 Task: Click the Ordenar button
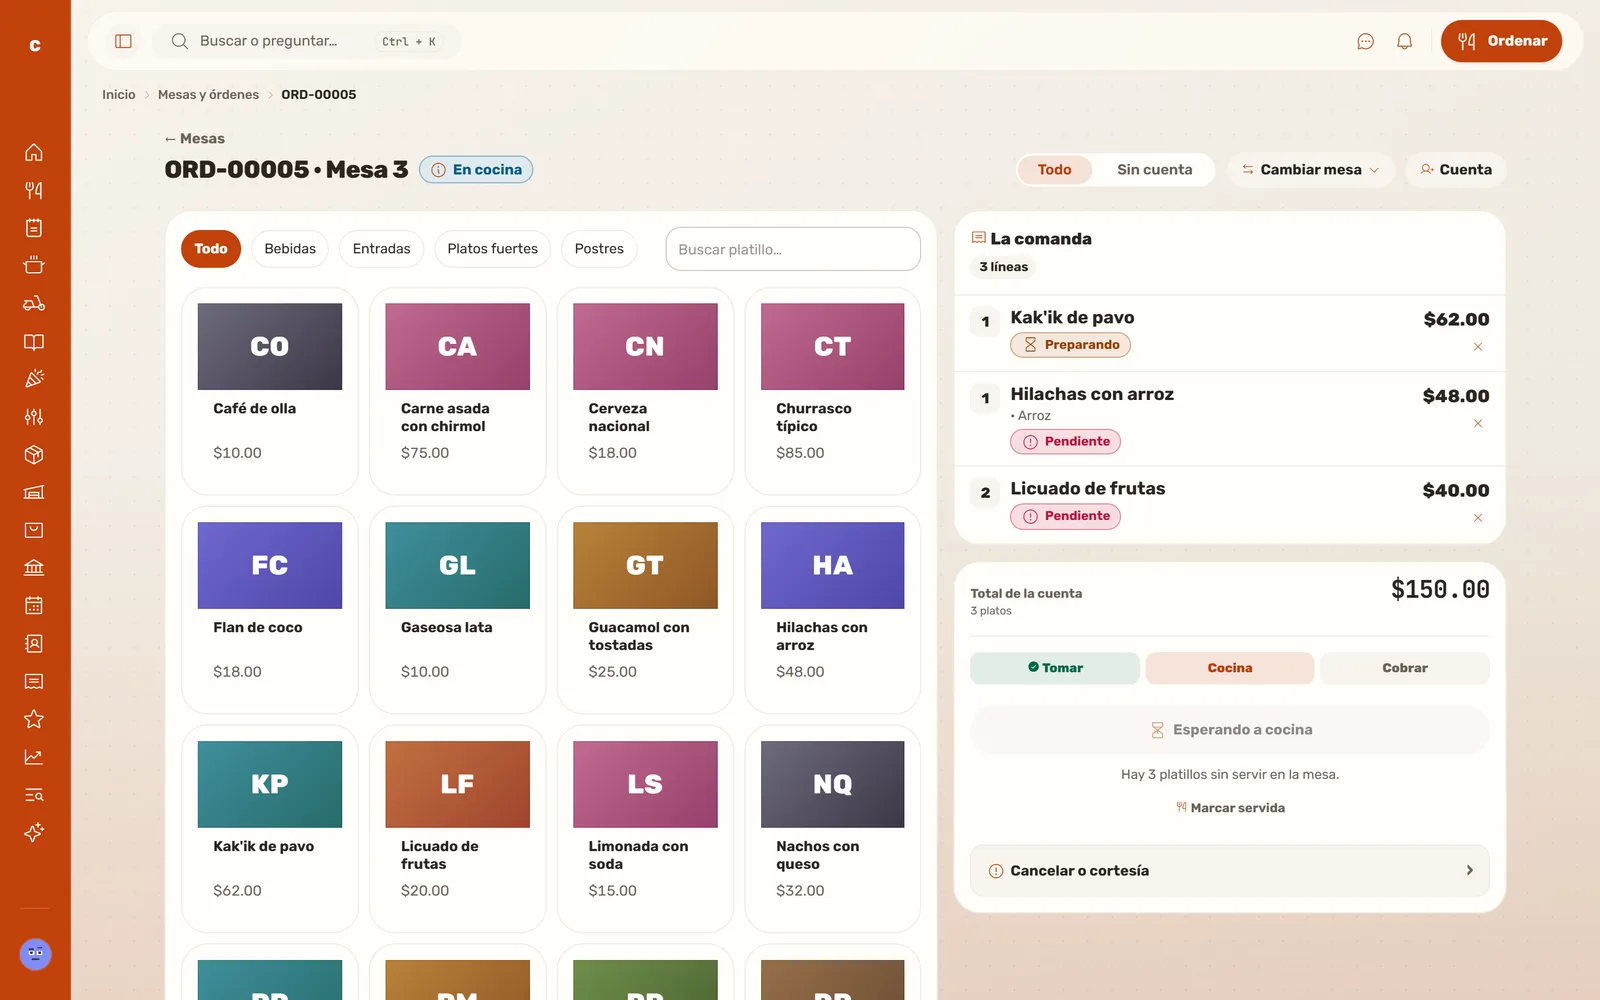coord(1501,41)
